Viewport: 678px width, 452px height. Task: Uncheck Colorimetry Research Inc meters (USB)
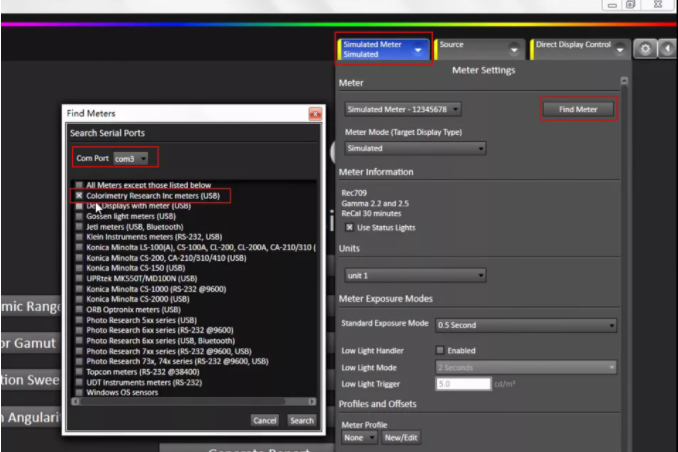coord(79,196)
